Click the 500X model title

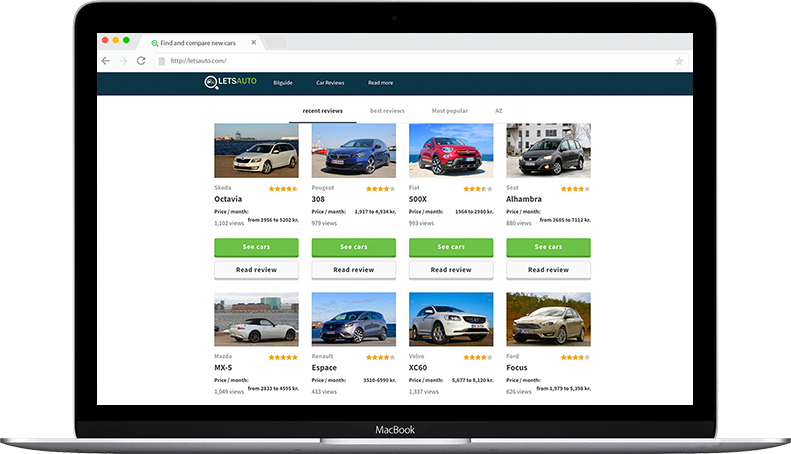coord(418,199)
